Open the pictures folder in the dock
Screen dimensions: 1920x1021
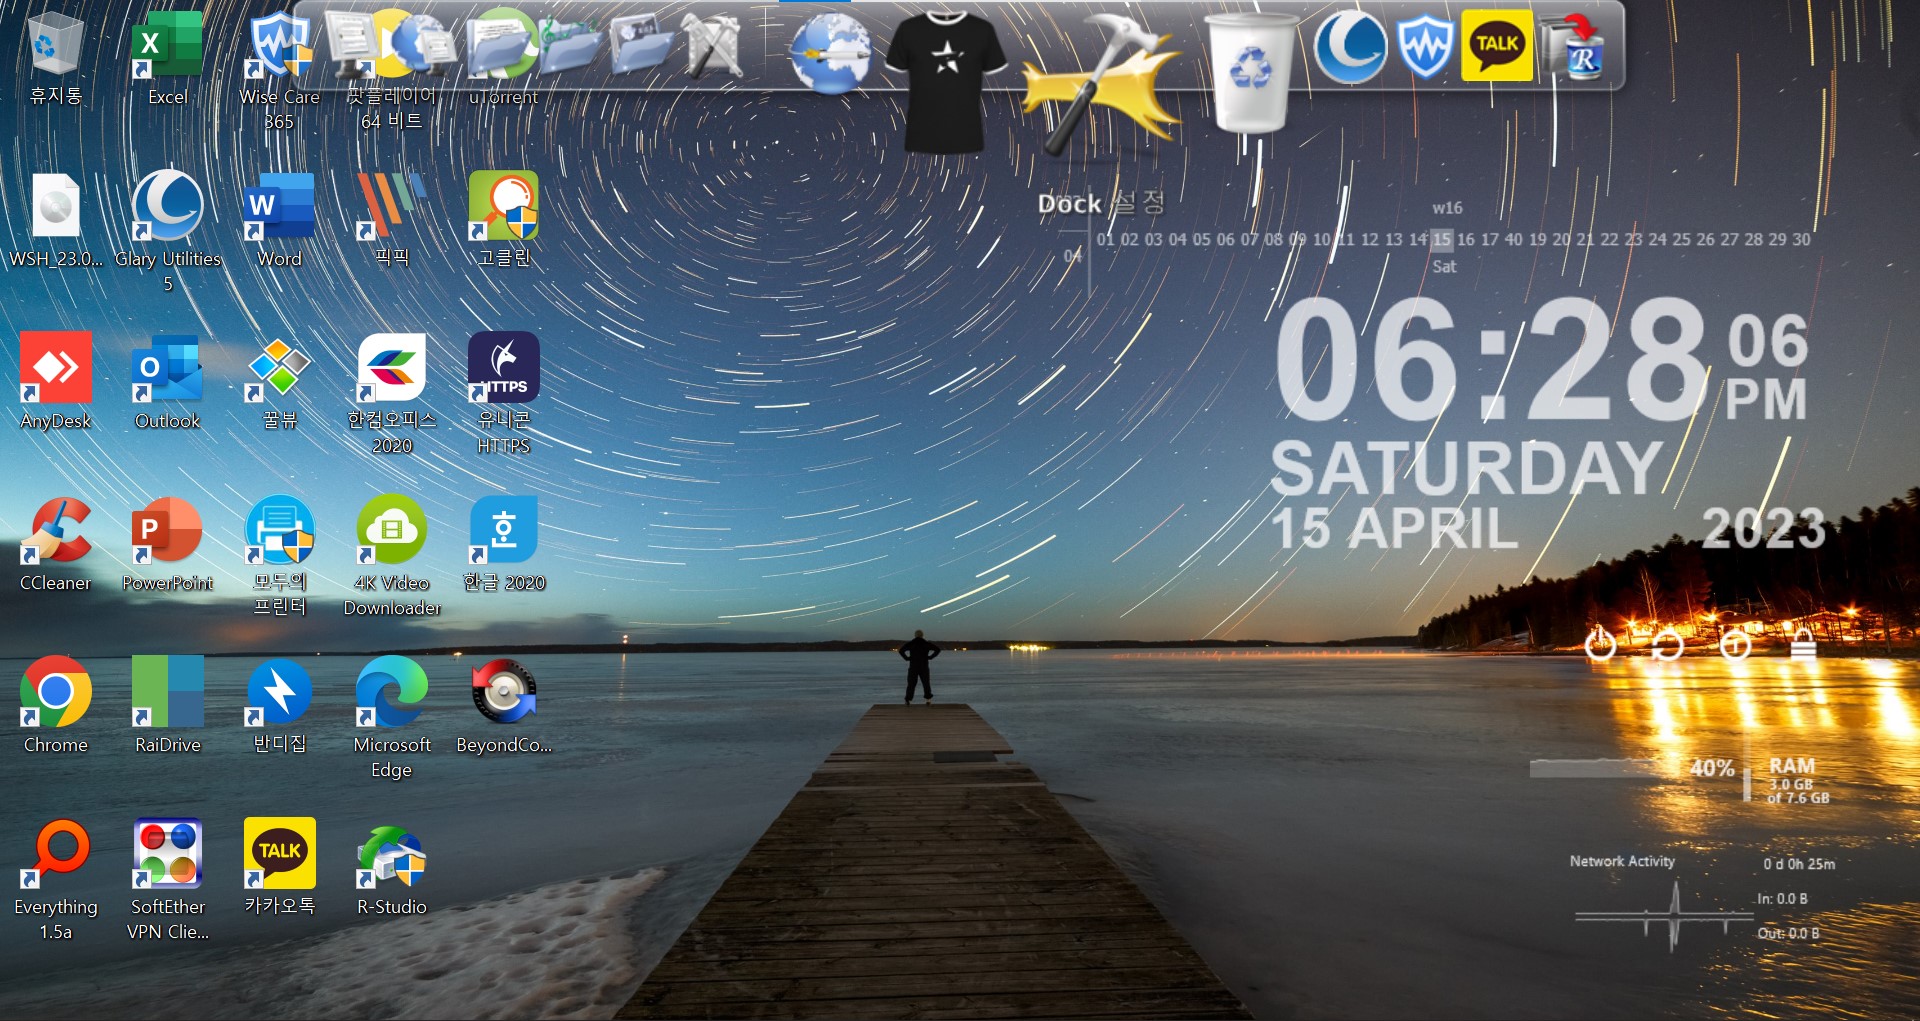click(642, 45)
